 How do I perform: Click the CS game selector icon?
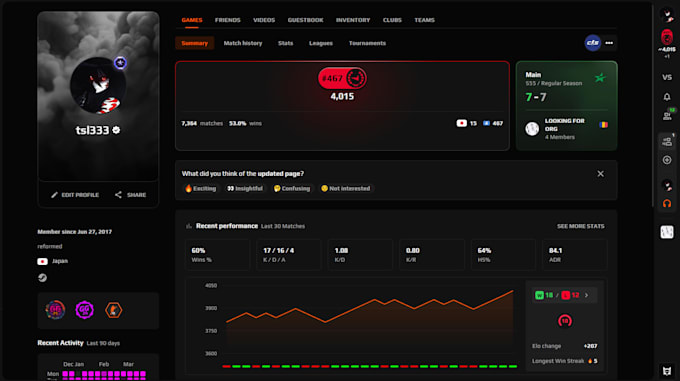(x=592, y=42)
